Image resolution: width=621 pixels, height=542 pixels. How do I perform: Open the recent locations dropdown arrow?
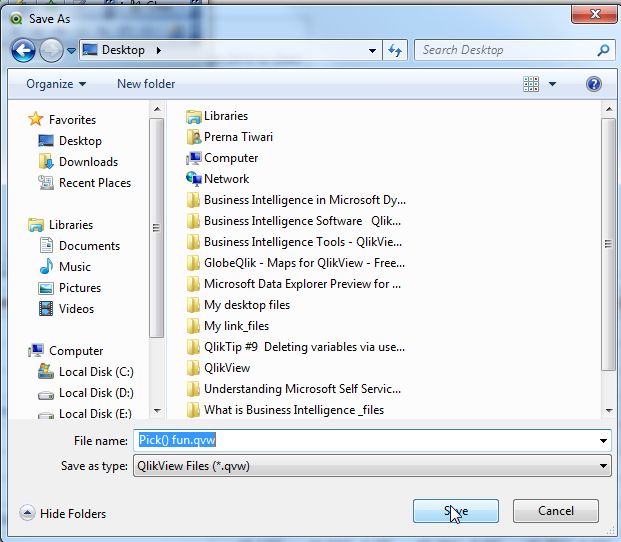[x=71, y=51]
